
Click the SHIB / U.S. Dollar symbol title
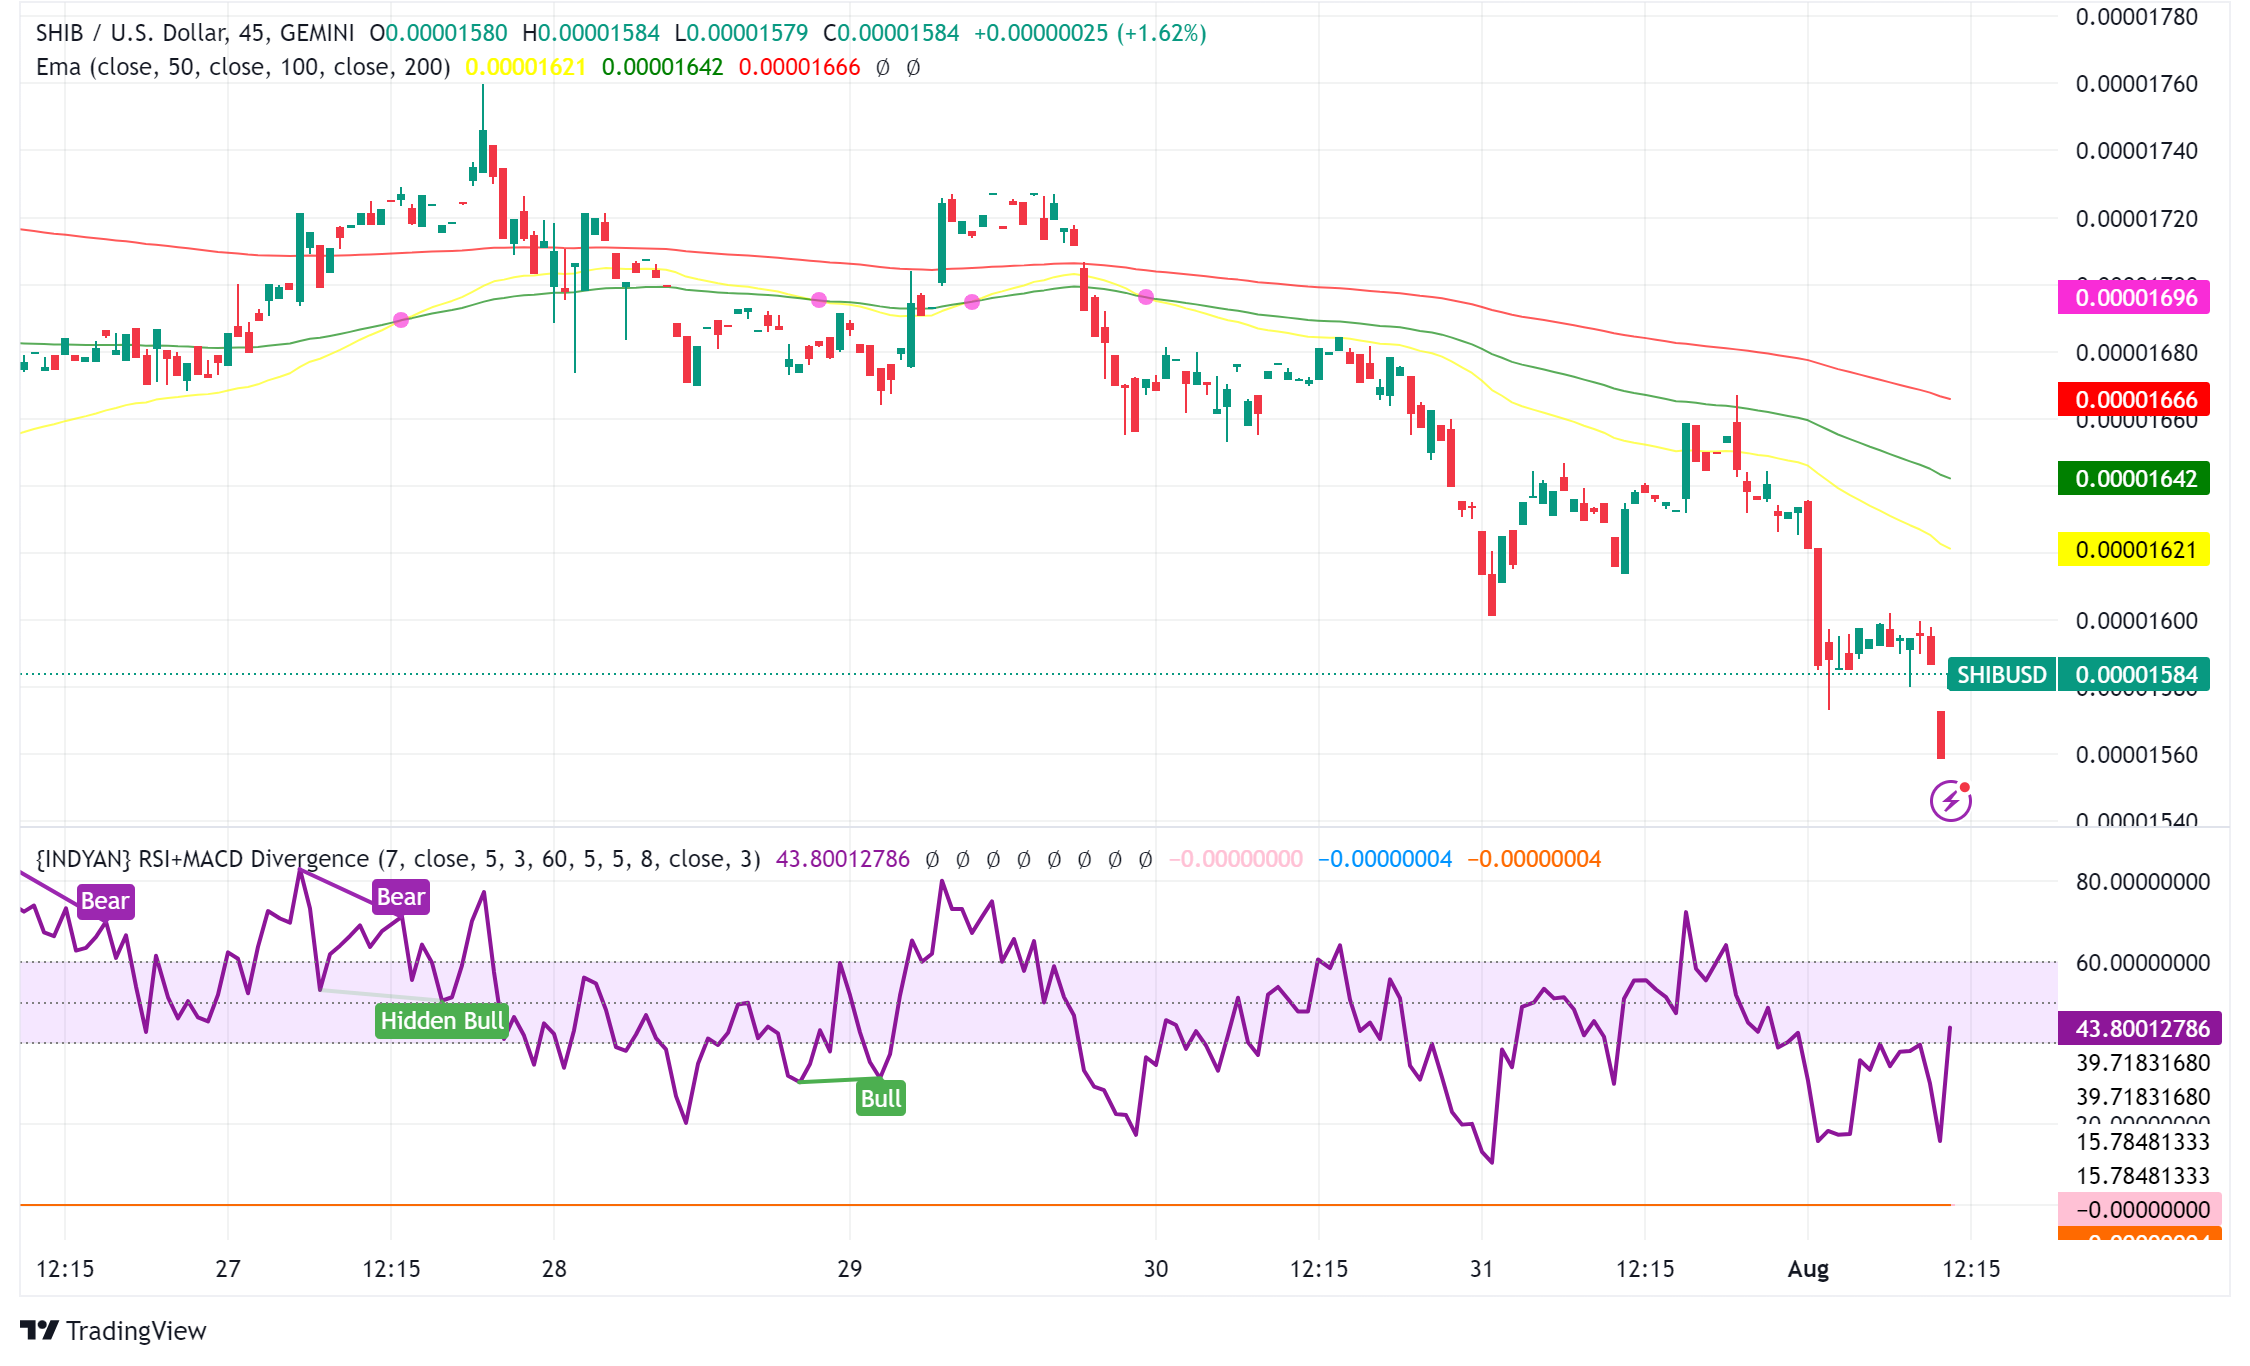click(195, 33)
